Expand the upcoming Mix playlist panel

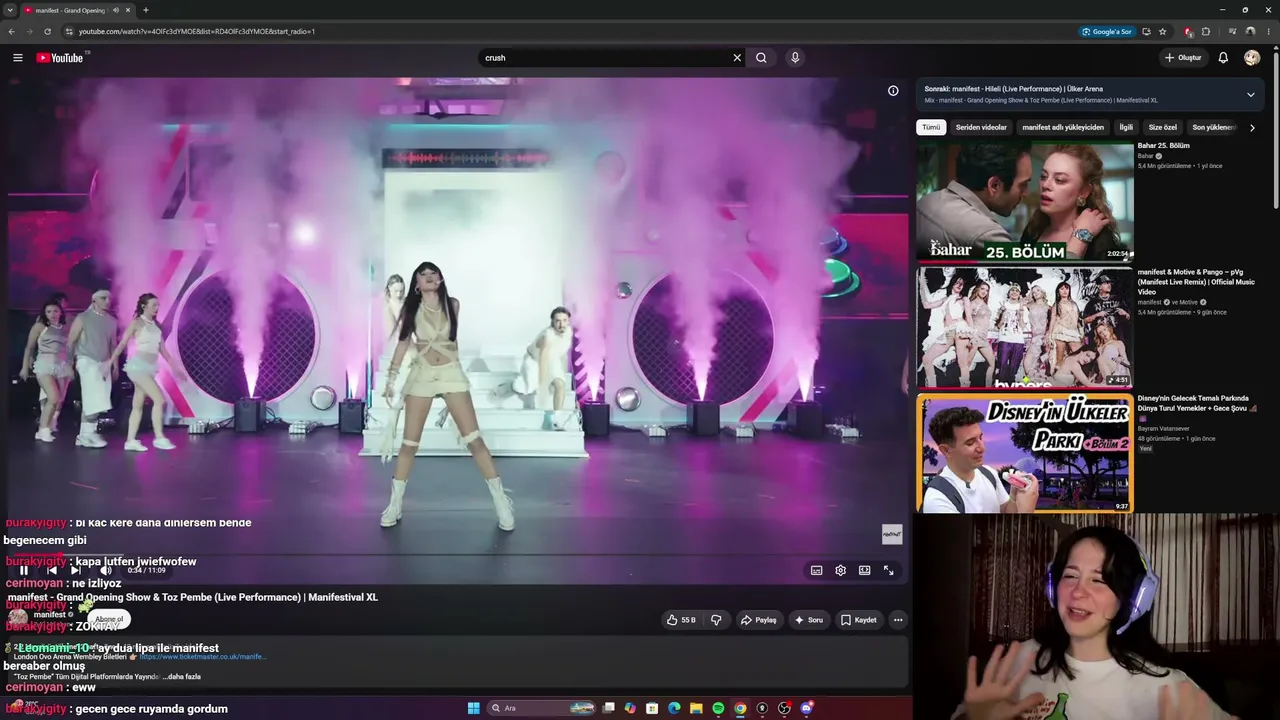[1250, 95]
